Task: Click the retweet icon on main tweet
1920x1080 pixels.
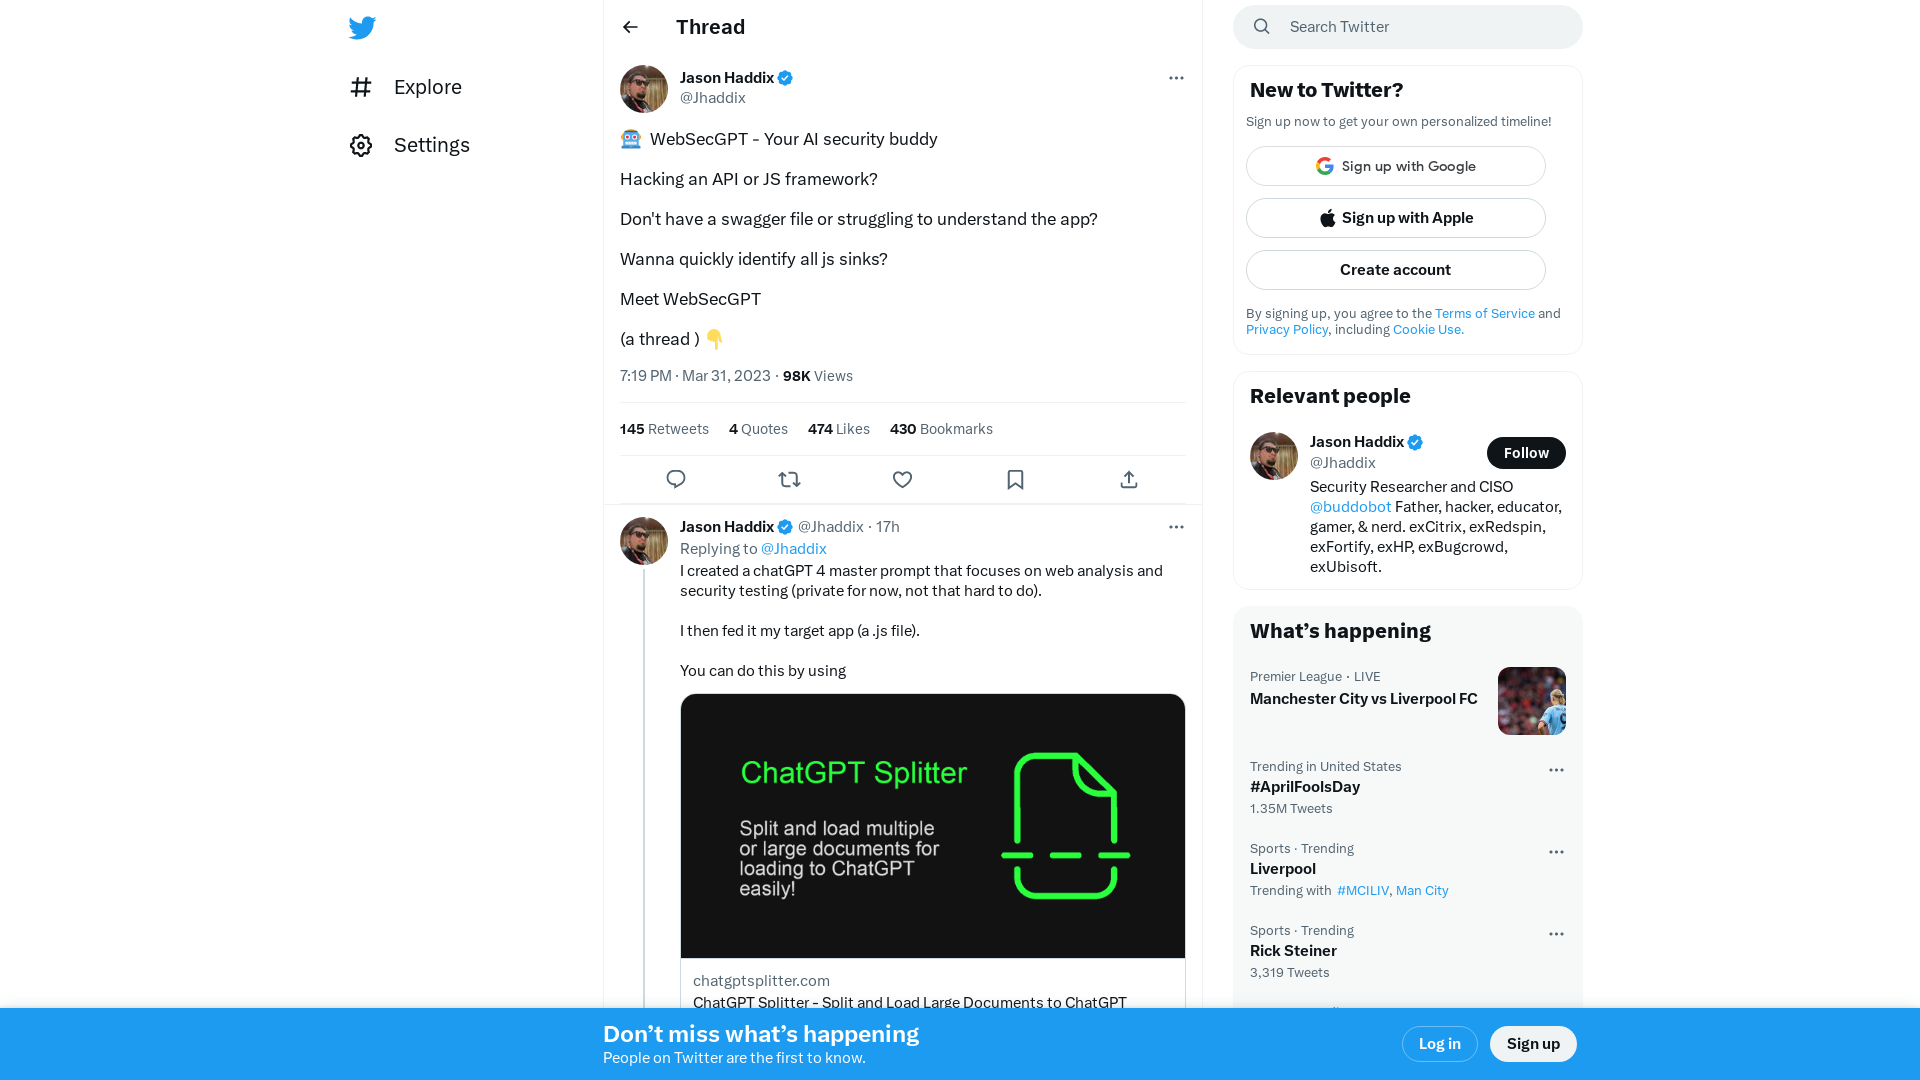Action: click(789, 479)
